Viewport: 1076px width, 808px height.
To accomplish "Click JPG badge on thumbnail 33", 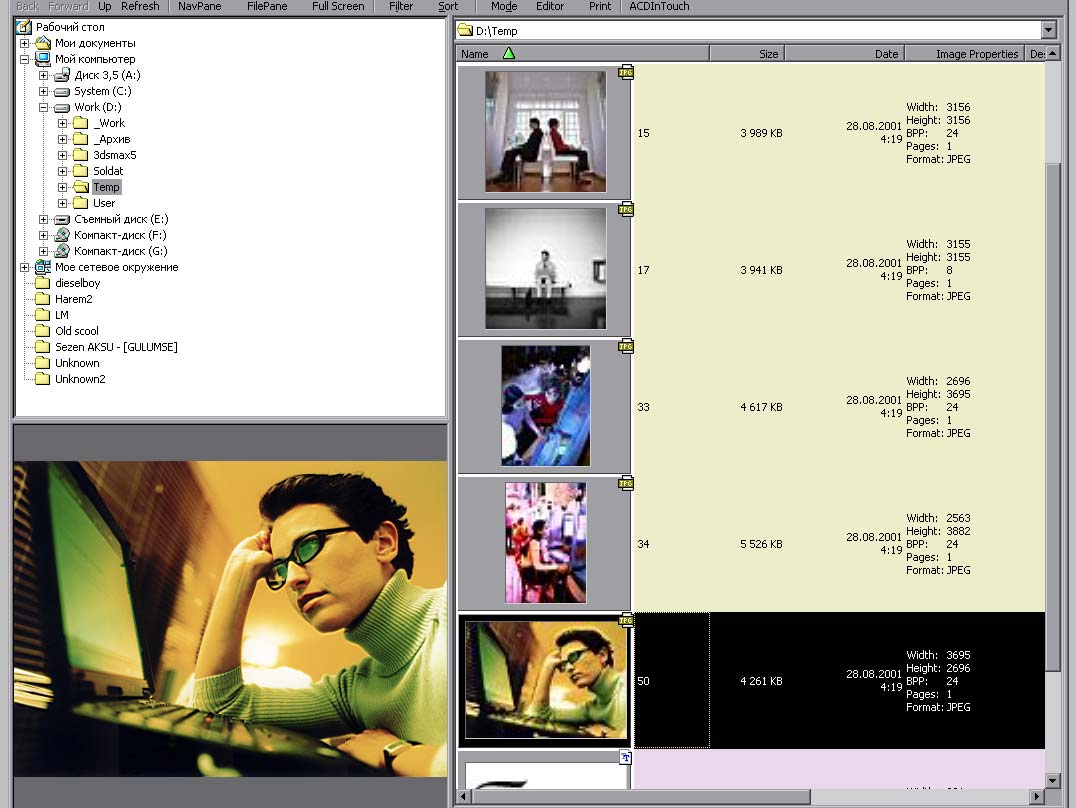I will click(626, 346).
